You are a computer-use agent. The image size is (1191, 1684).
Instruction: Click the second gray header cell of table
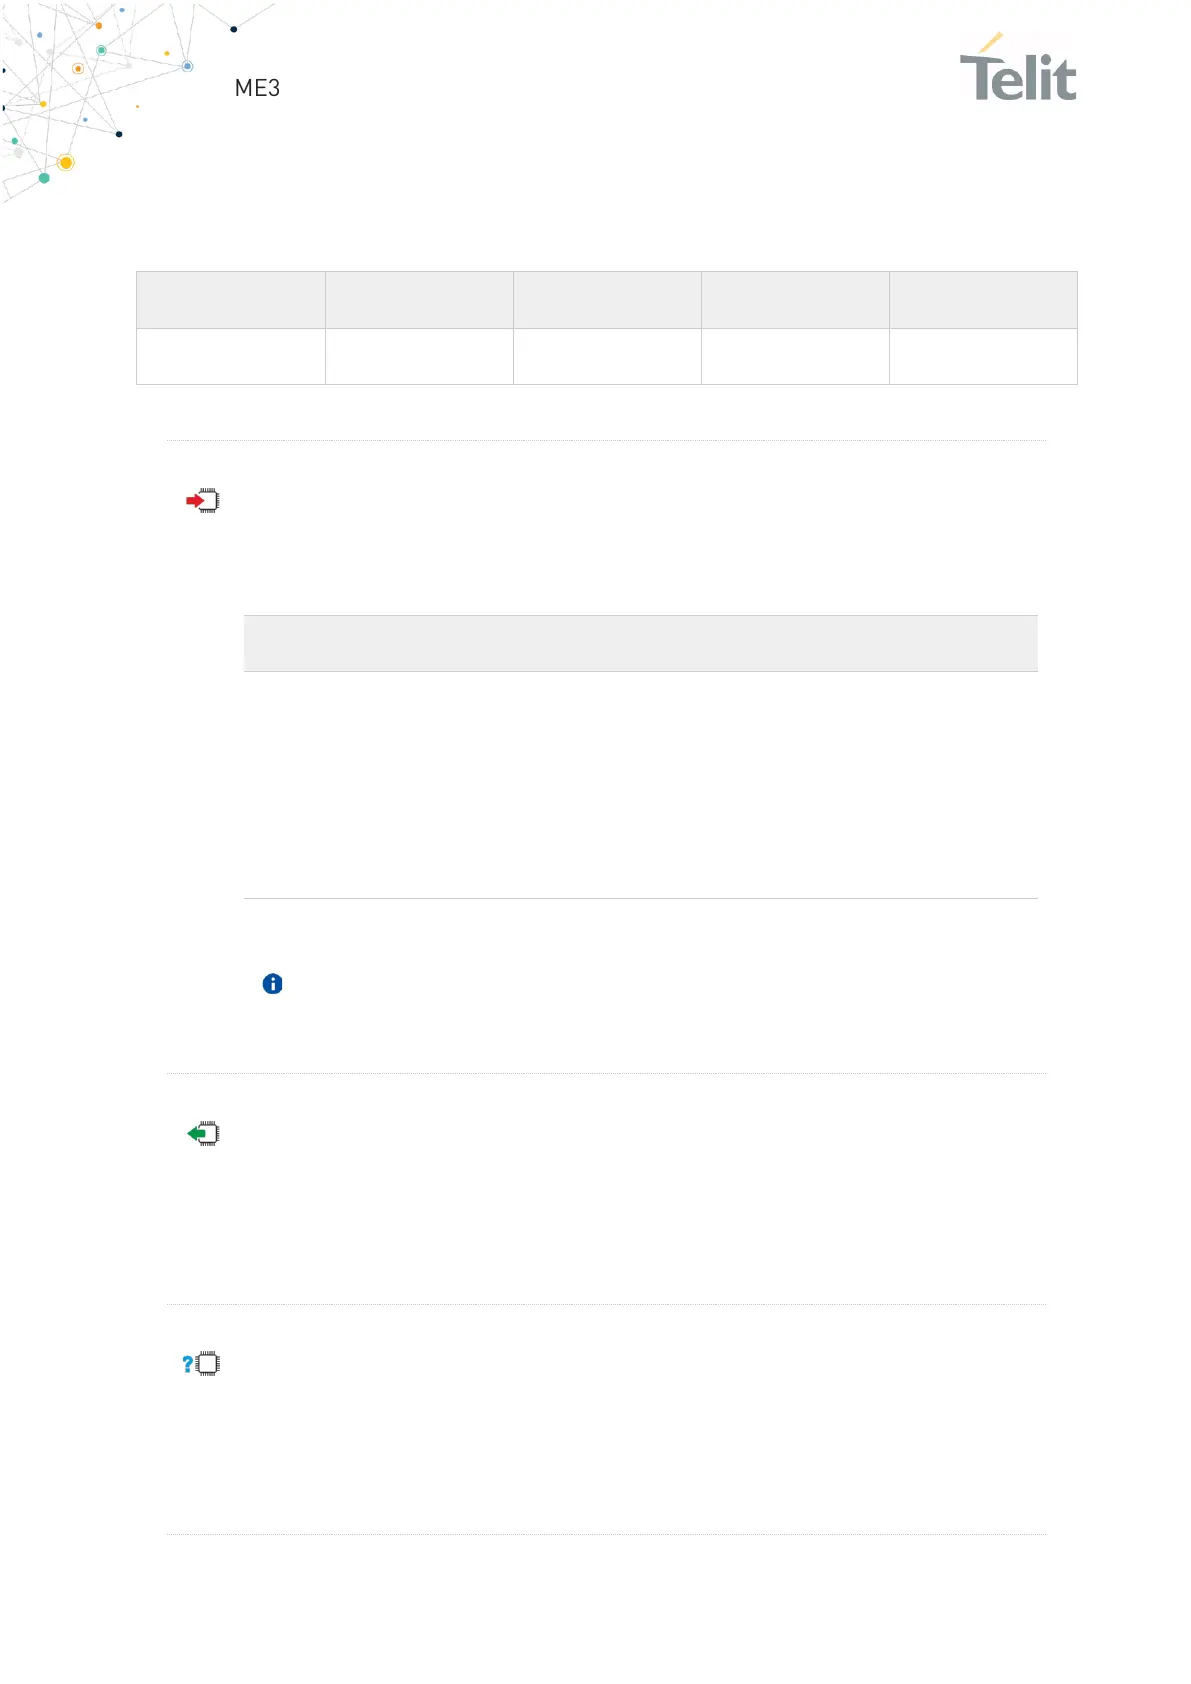[x=419, y=300]
